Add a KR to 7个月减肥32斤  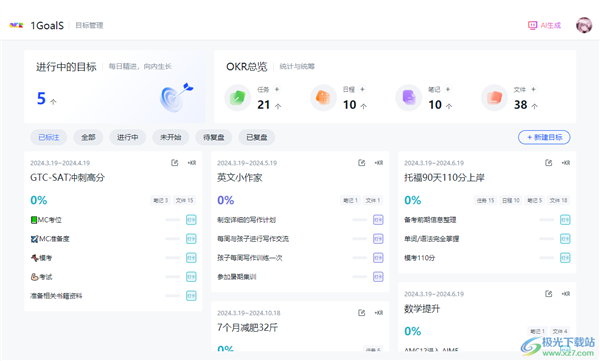[379, 313]
